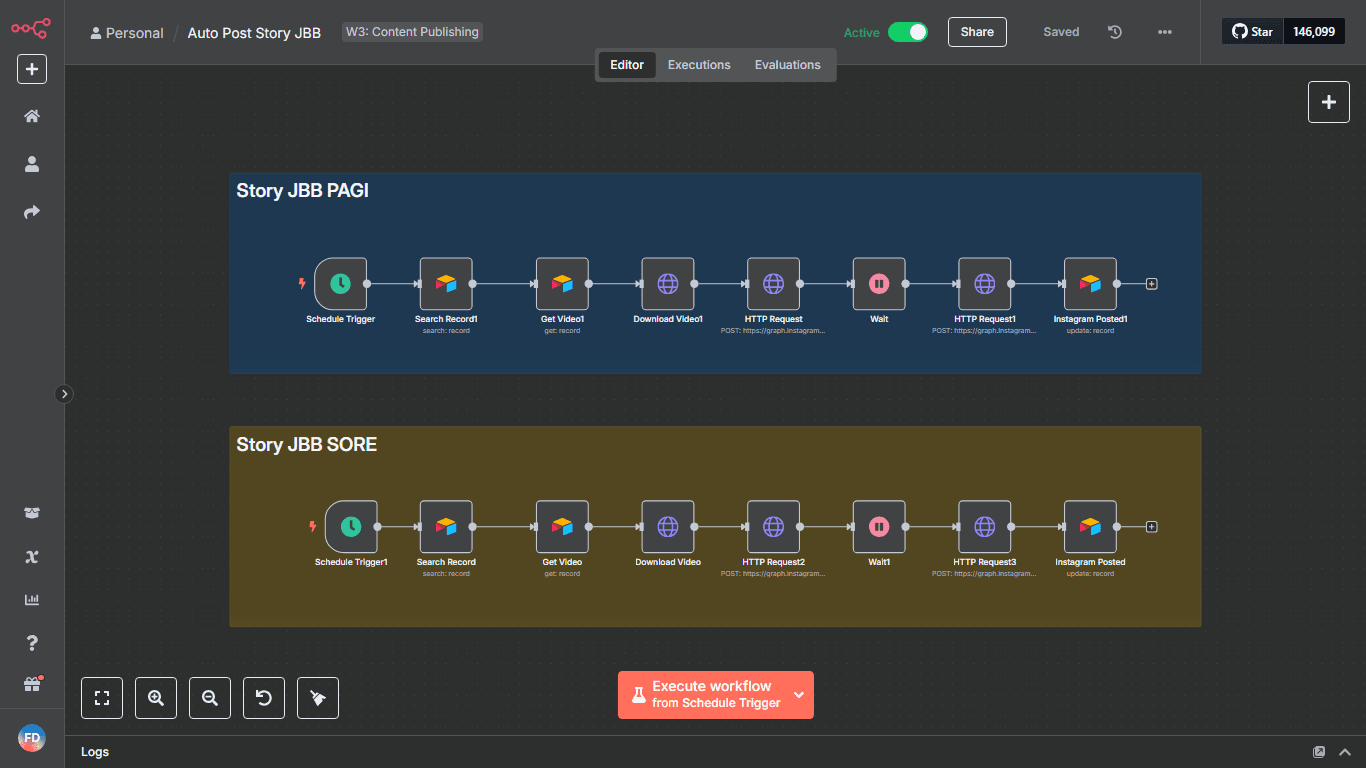Screen dimensions: 1366x768
Task: Expand the left sidebar with chevron
Action: [x=64, y=394]
